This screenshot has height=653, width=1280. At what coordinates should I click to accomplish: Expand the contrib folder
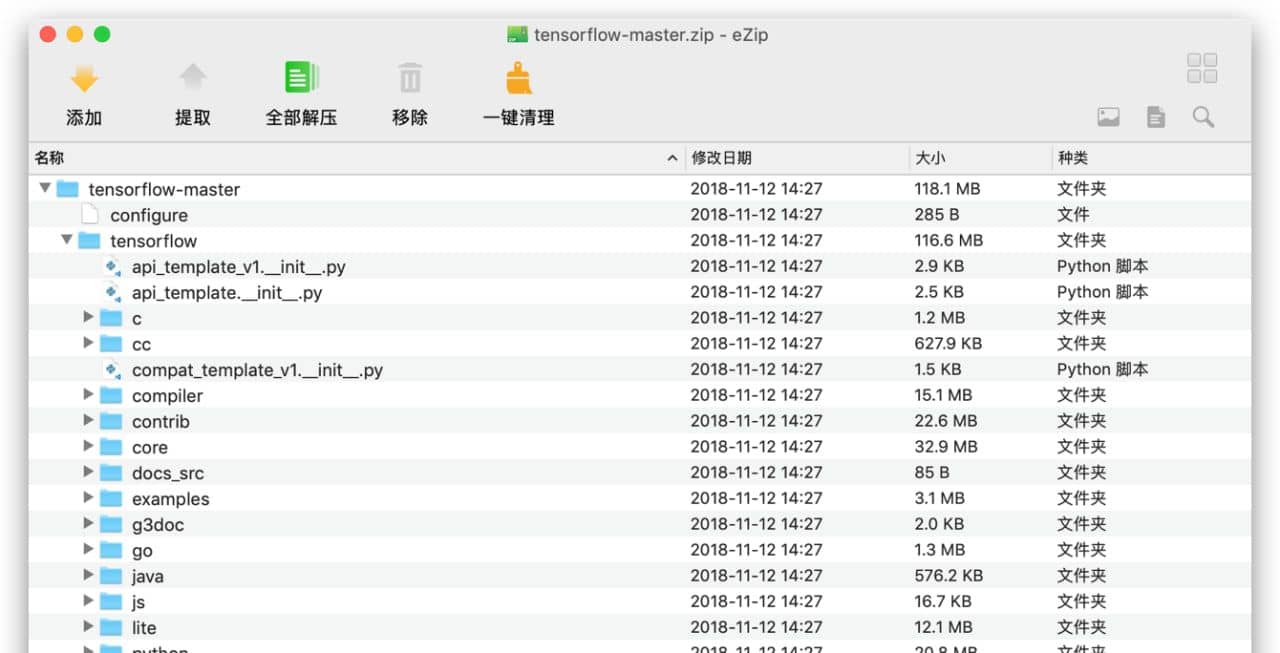[x=88, y=421]
